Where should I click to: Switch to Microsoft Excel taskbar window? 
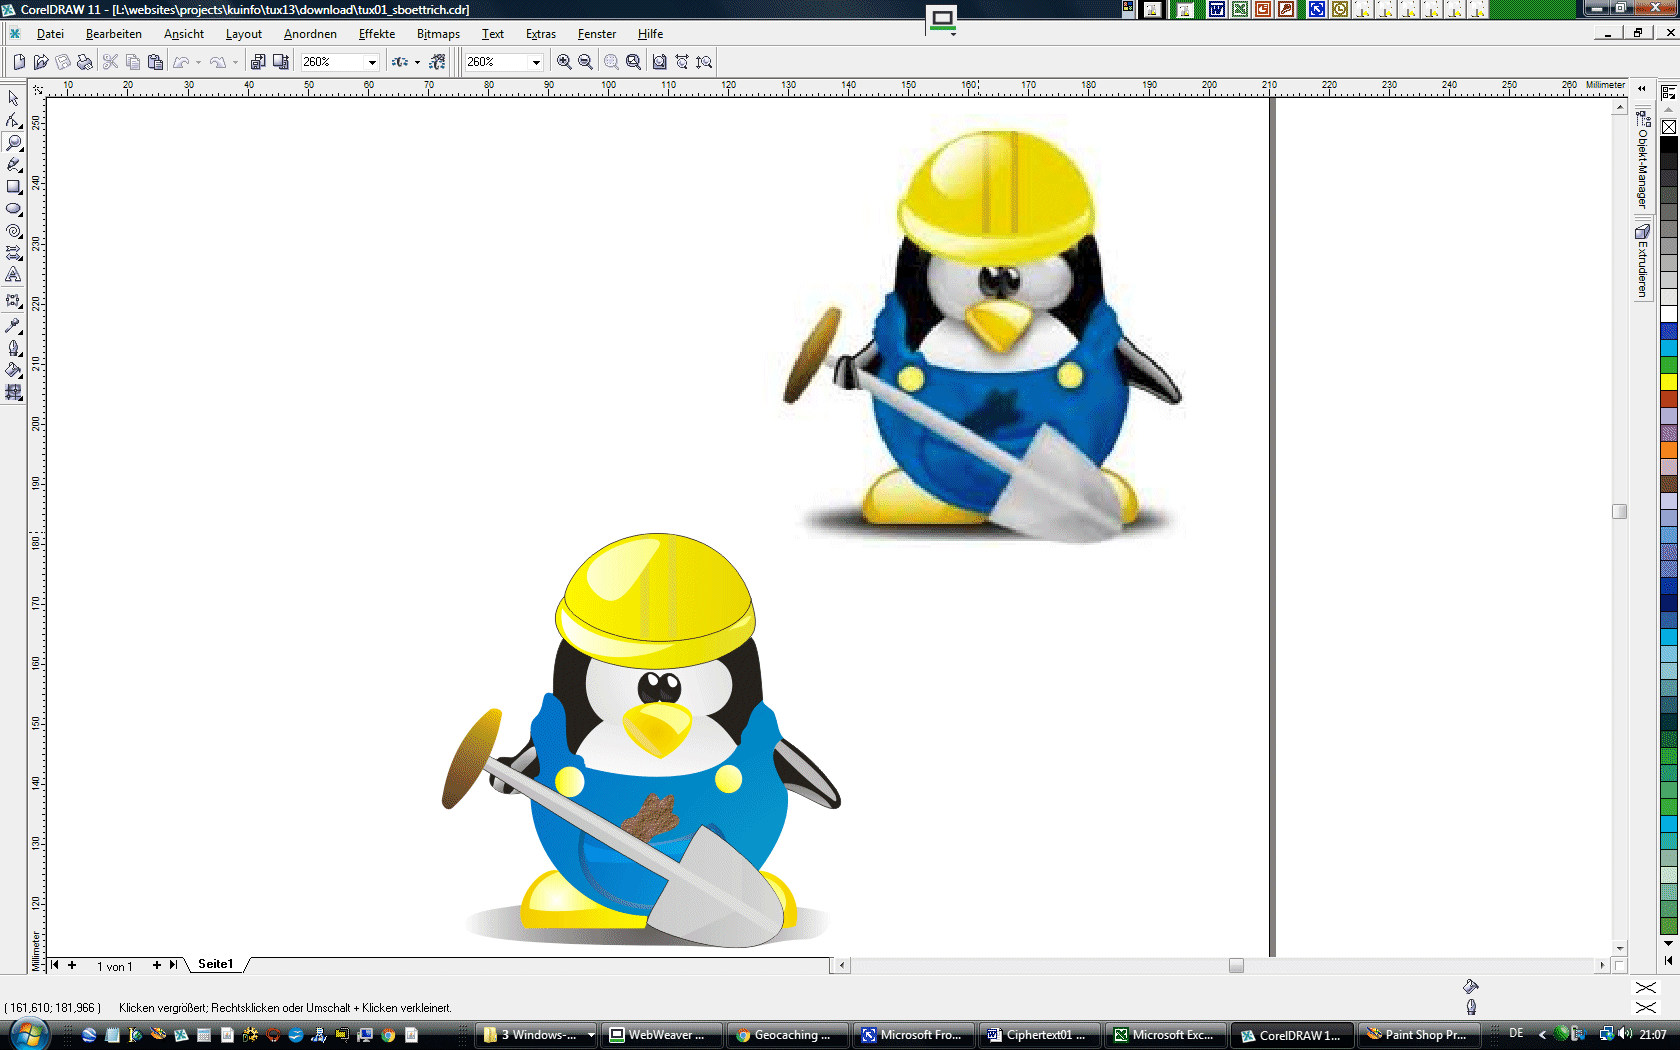1166,1035
